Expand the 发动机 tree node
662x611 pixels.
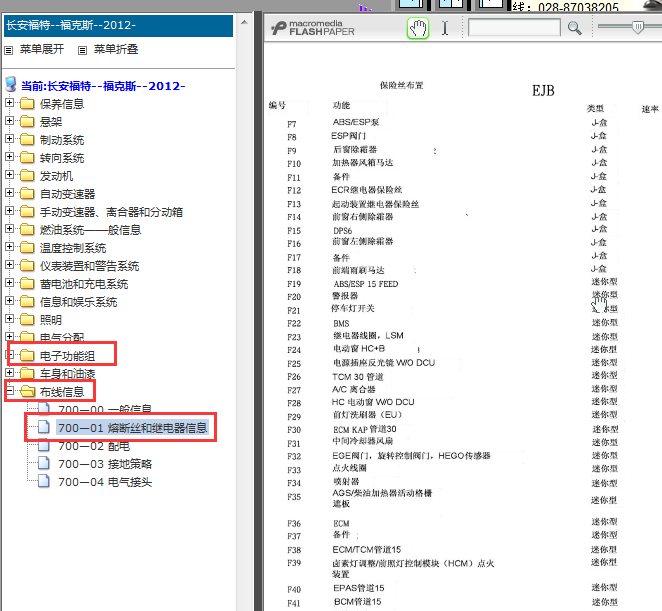(x=9, y=174)
